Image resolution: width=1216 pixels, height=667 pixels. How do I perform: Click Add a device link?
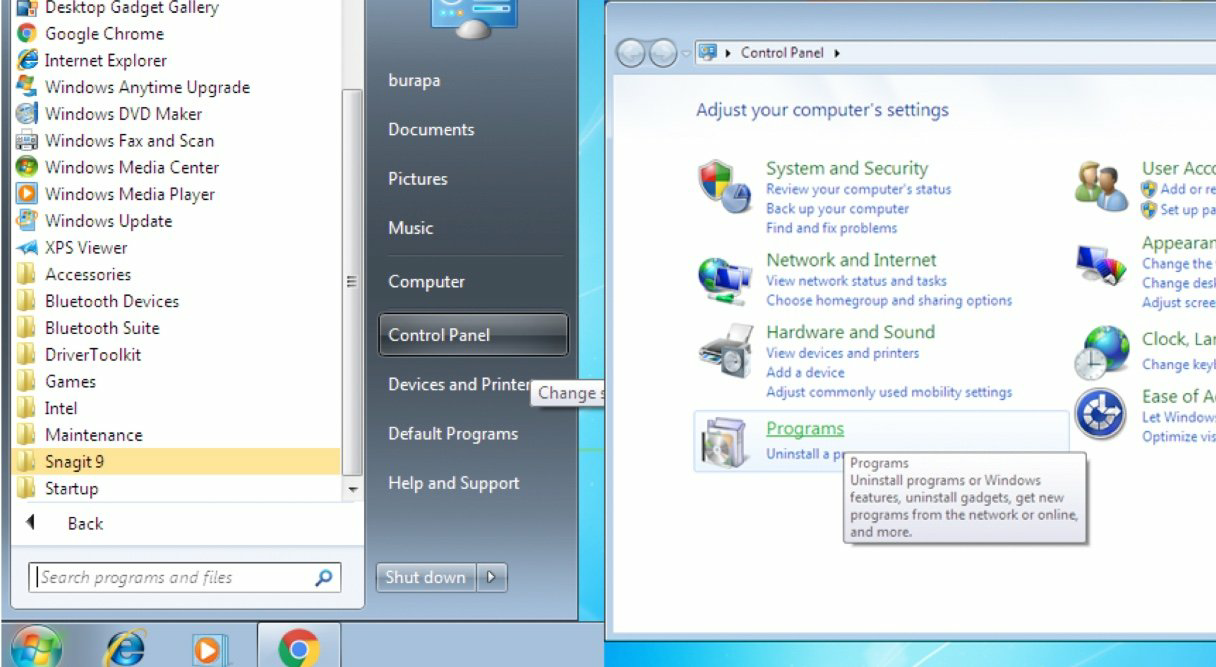click(805, 372)
